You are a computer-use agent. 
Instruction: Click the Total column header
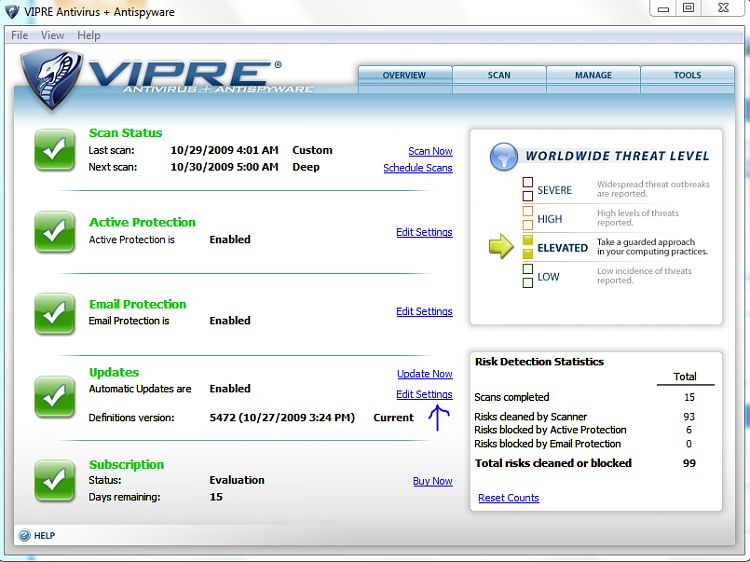tap(685, 377)
